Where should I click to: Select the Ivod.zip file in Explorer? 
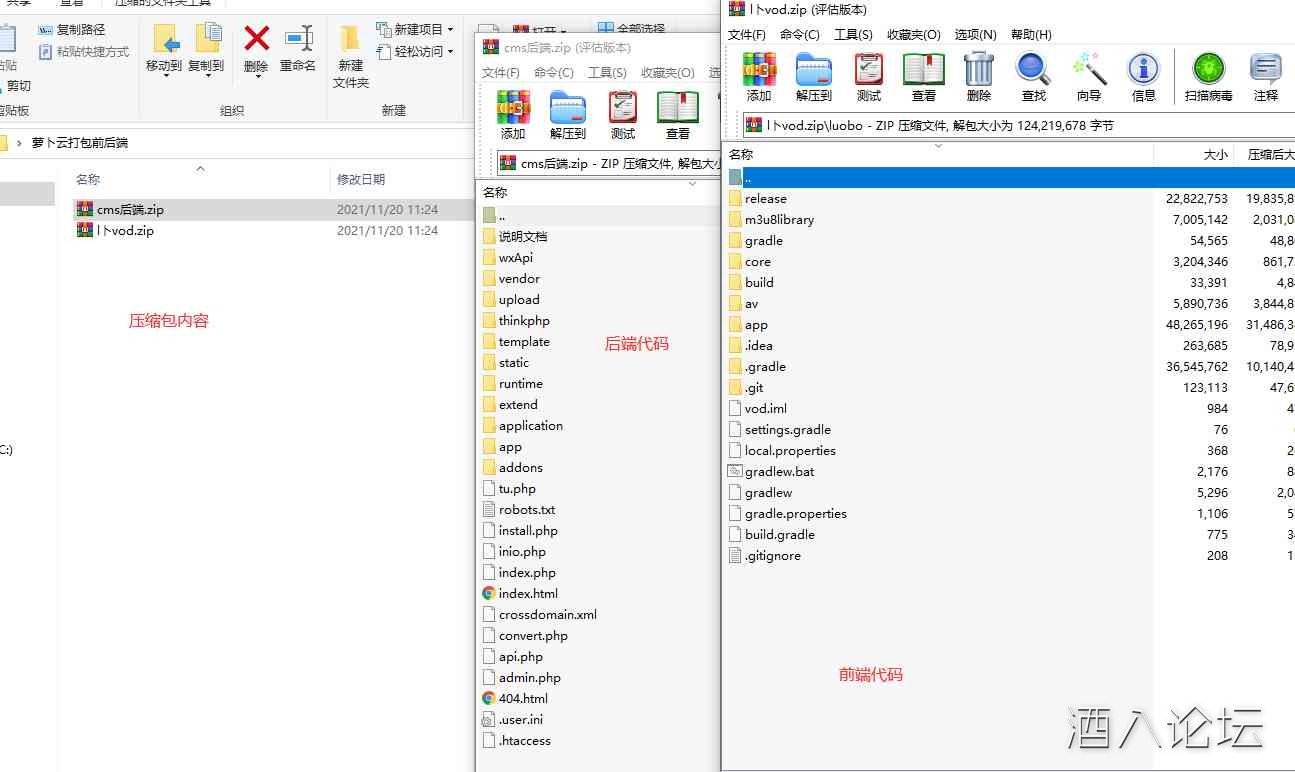125,230
